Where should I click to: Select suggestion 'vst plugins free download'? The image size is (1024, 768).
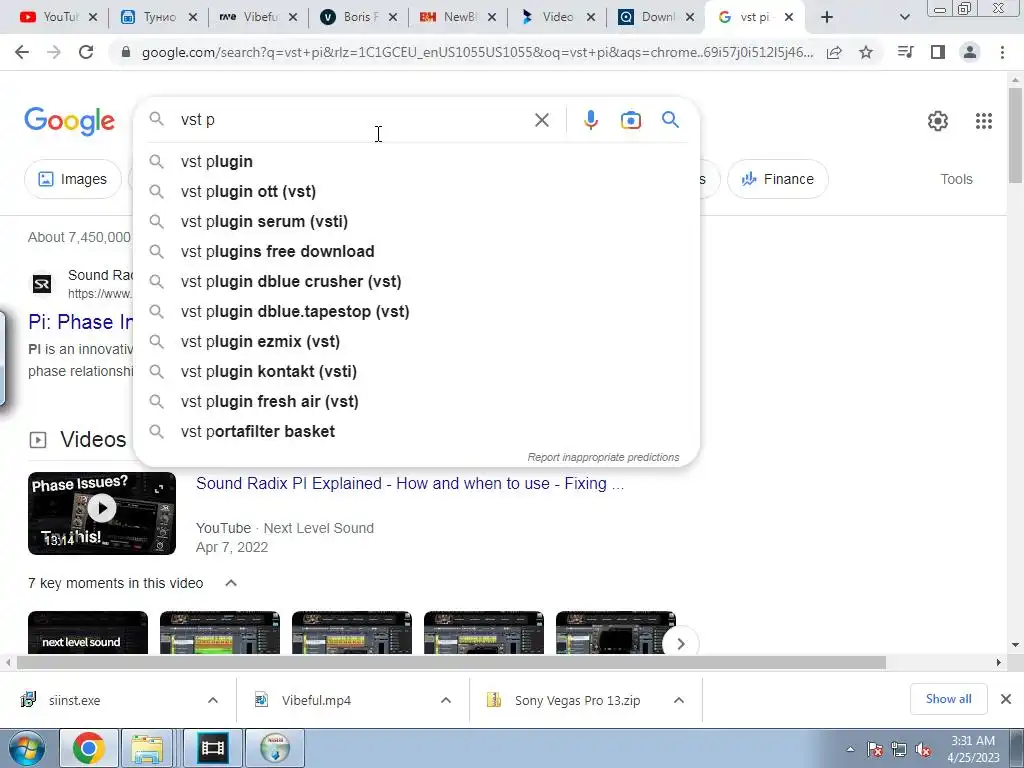pyautogui.click(x=416, y=251)
